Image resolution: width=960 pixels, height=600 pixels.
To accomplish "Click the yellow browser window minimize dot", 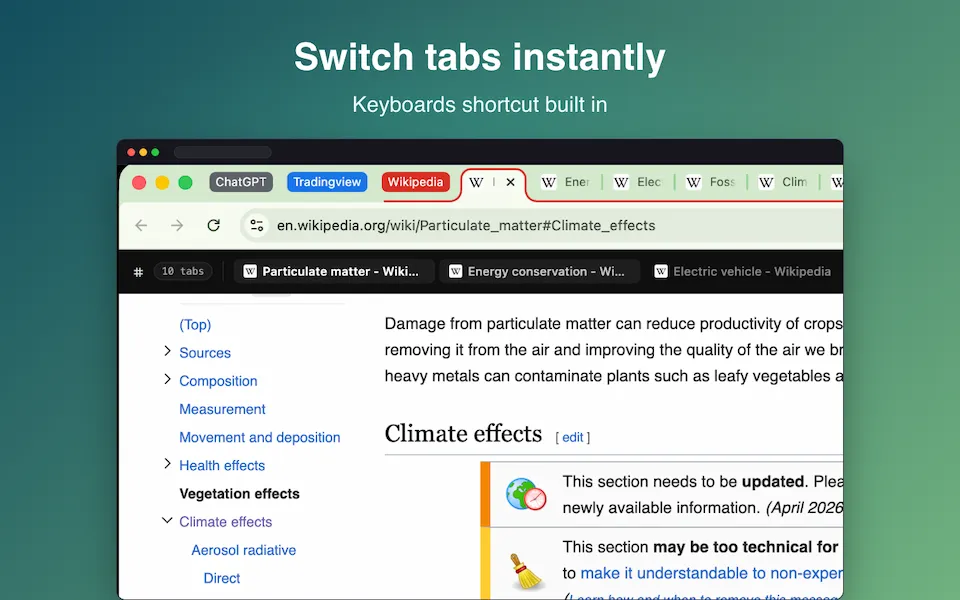I will coord(162,182).
